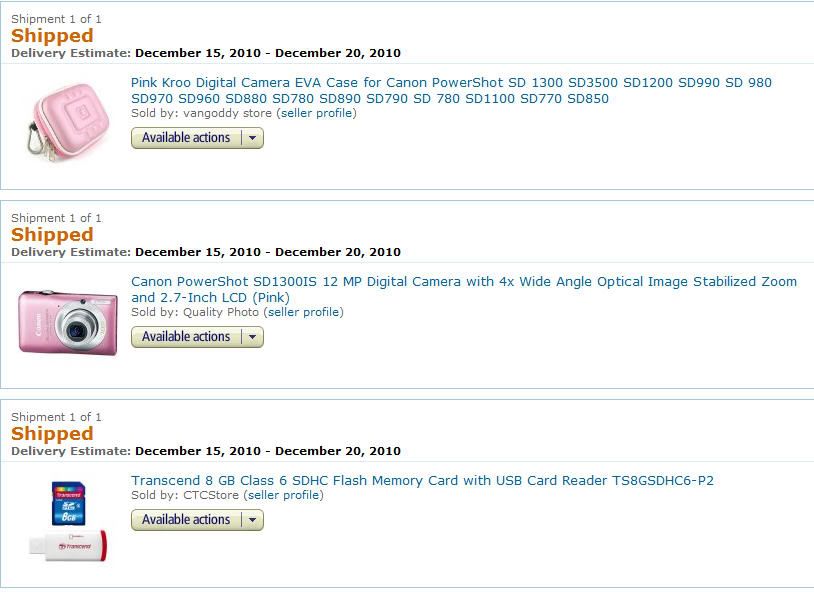Click Available actions for the Canon camera
Viewport: 814px width, 592px height.
click(x=186, y=337)
